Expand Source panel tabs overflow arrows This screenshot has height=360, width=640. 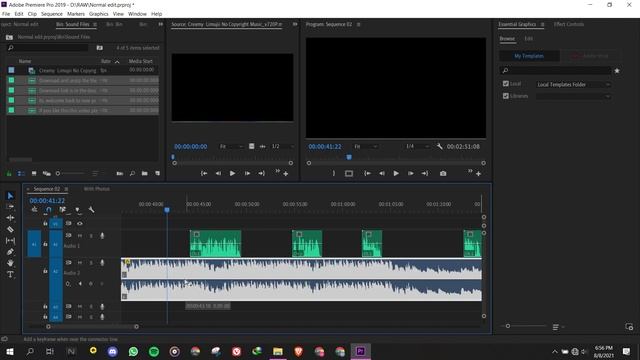click(295, 24)
